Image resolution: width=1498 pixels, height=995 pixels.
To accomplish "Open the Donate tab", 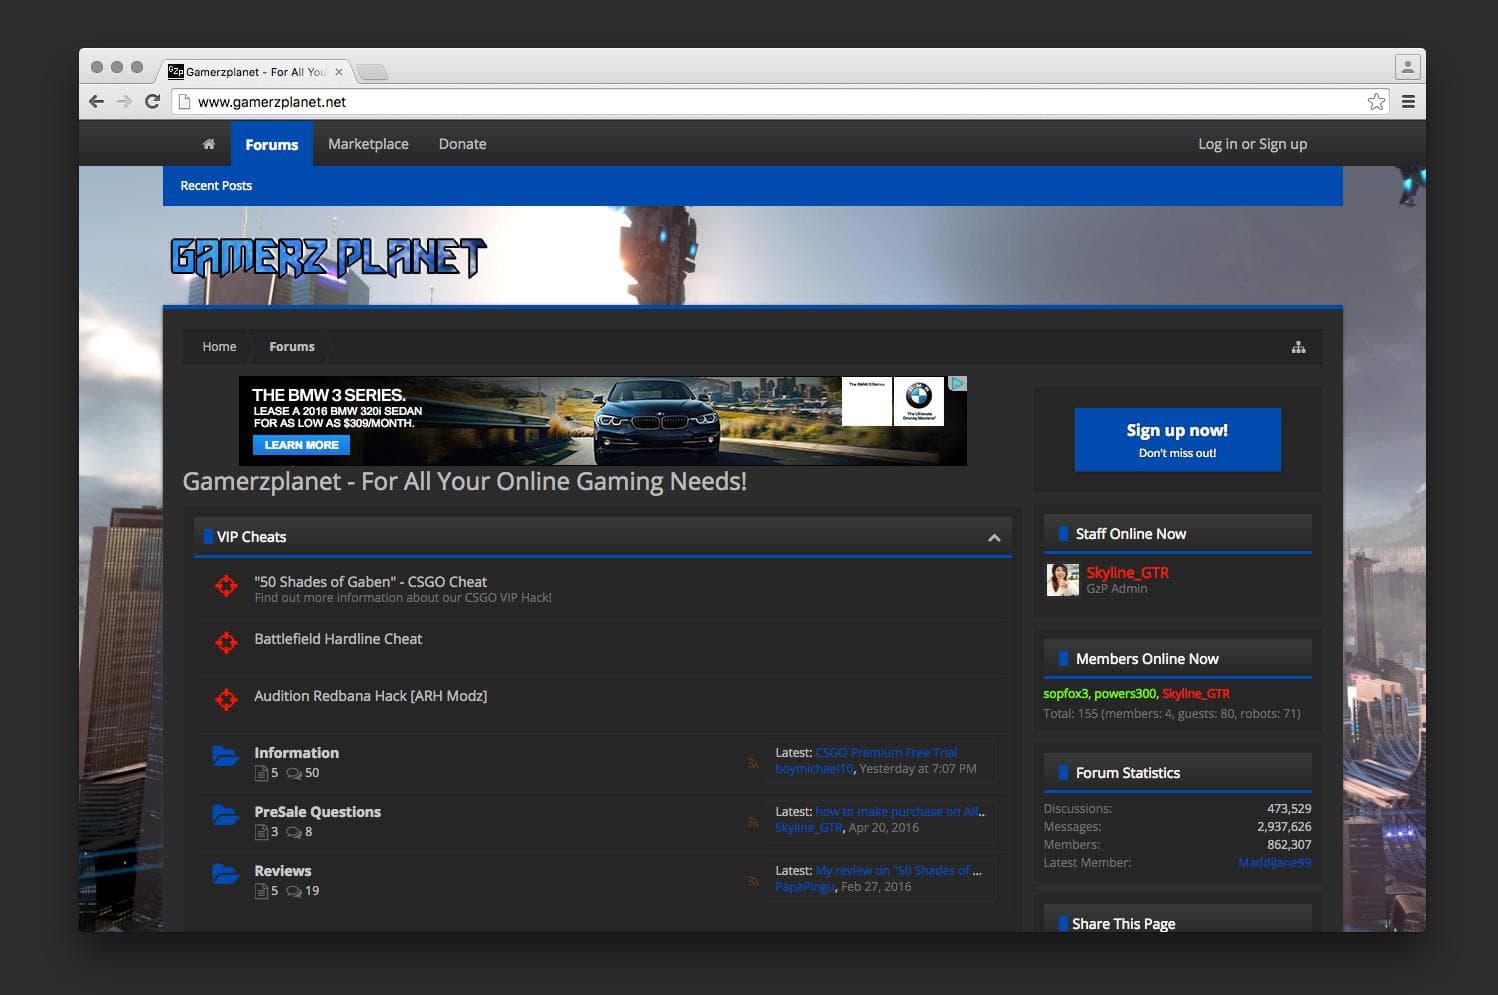I will coord(462,144).
